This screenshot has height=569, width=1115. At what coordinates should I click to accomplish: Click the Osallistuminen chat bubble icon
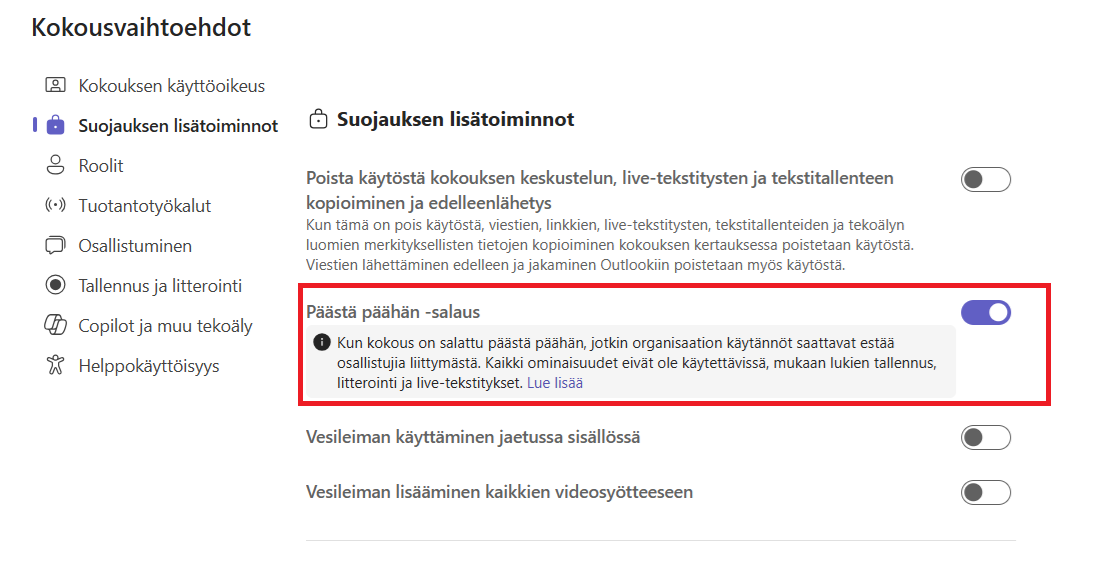tap(55, 246)
